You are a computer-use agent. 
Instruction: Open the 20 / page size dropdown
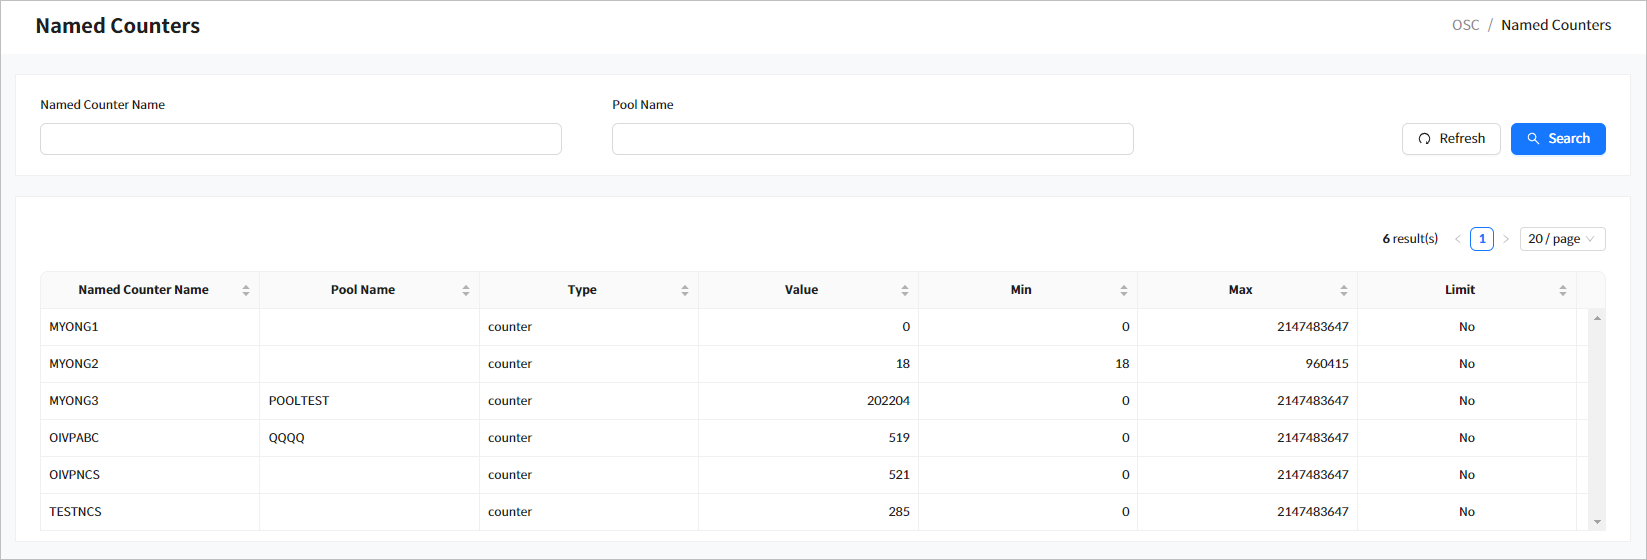click(x=1562, y=239)
